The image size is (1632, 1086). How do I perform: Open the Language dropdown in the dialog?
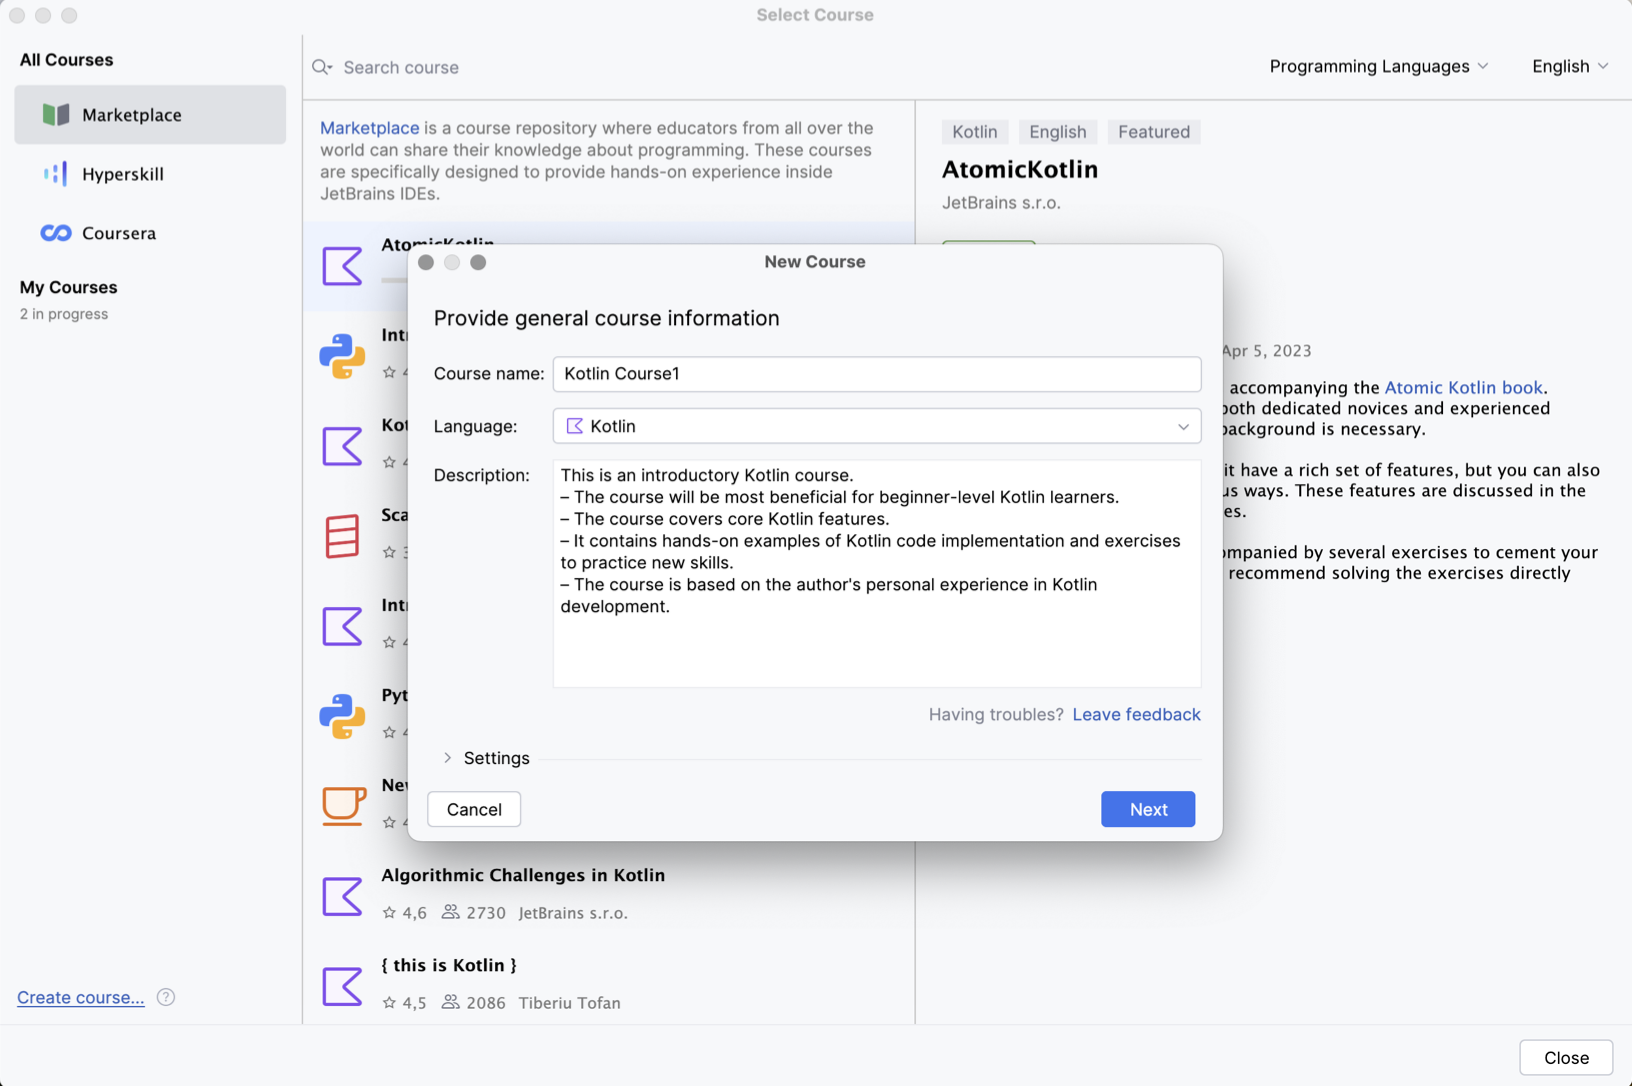pos(1182,426)
